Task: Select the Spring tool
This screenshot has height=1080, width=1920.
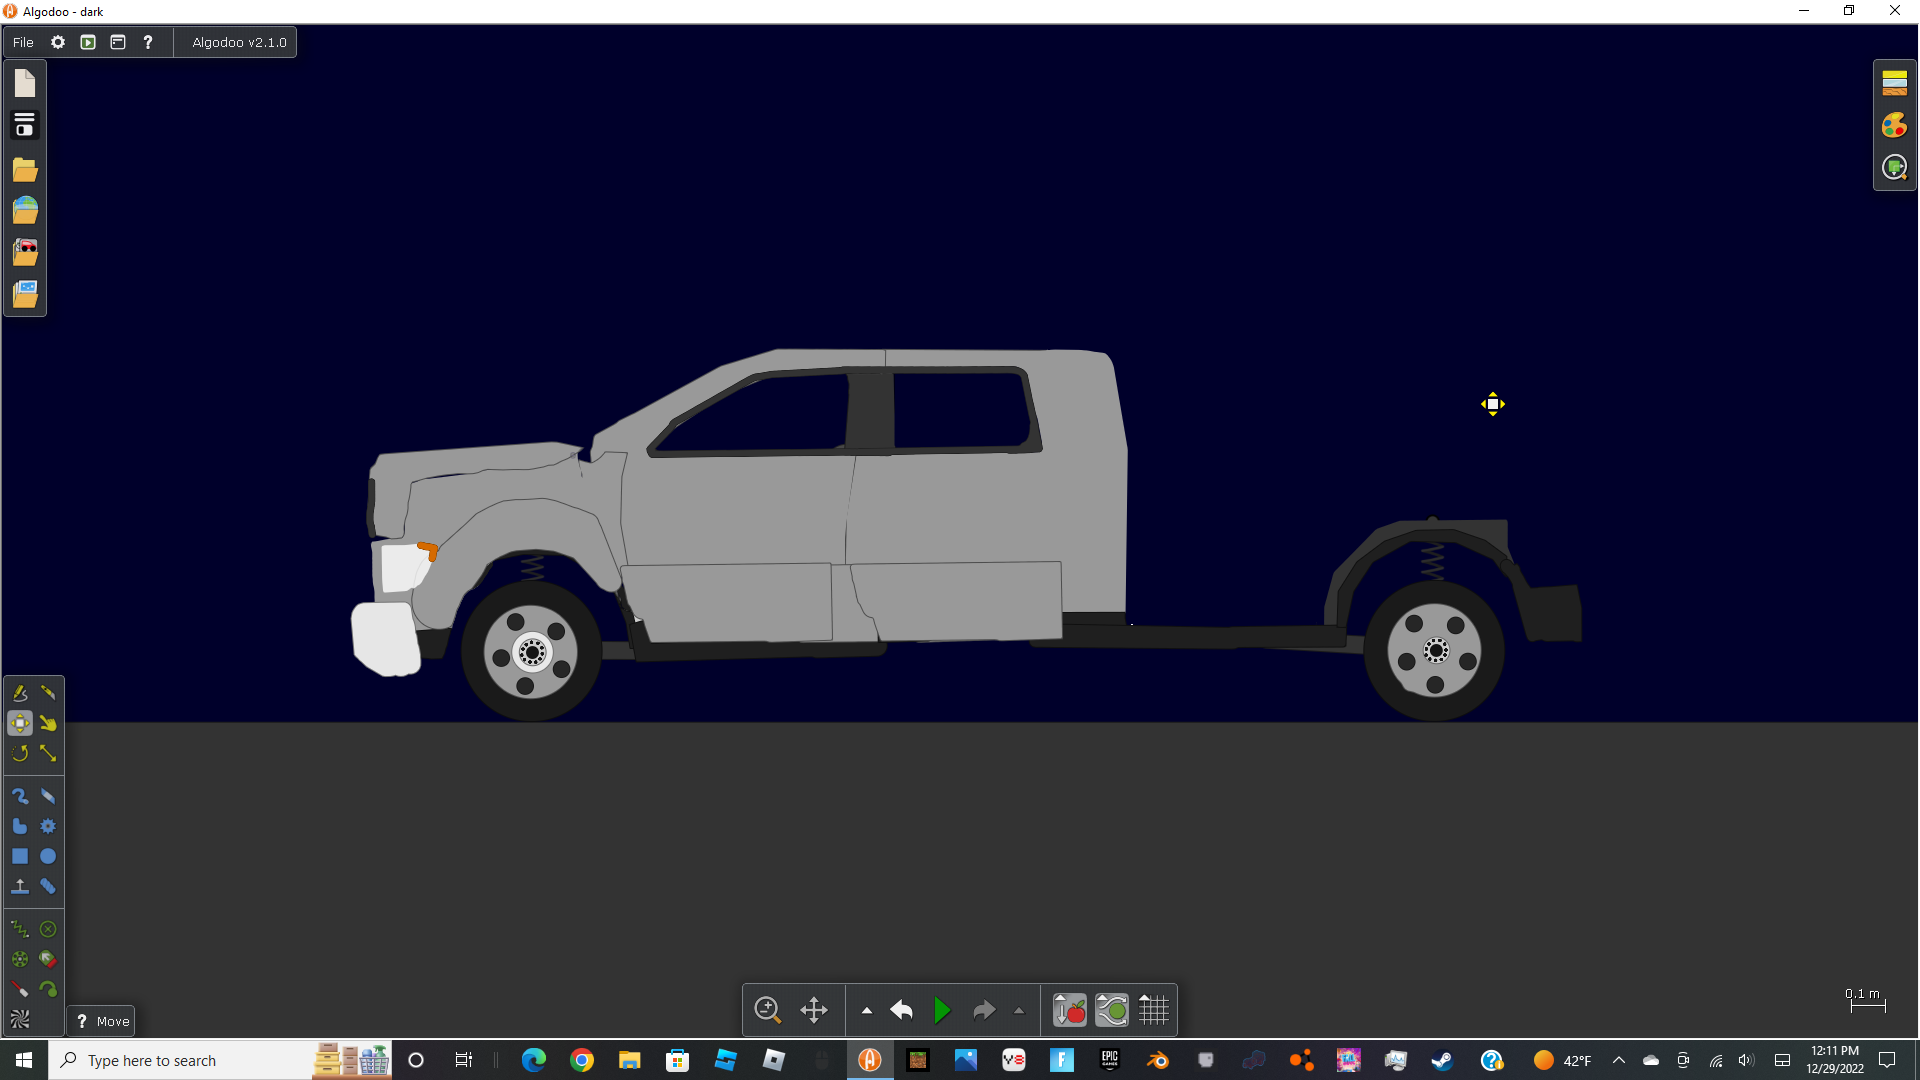Action: (20, 930)
